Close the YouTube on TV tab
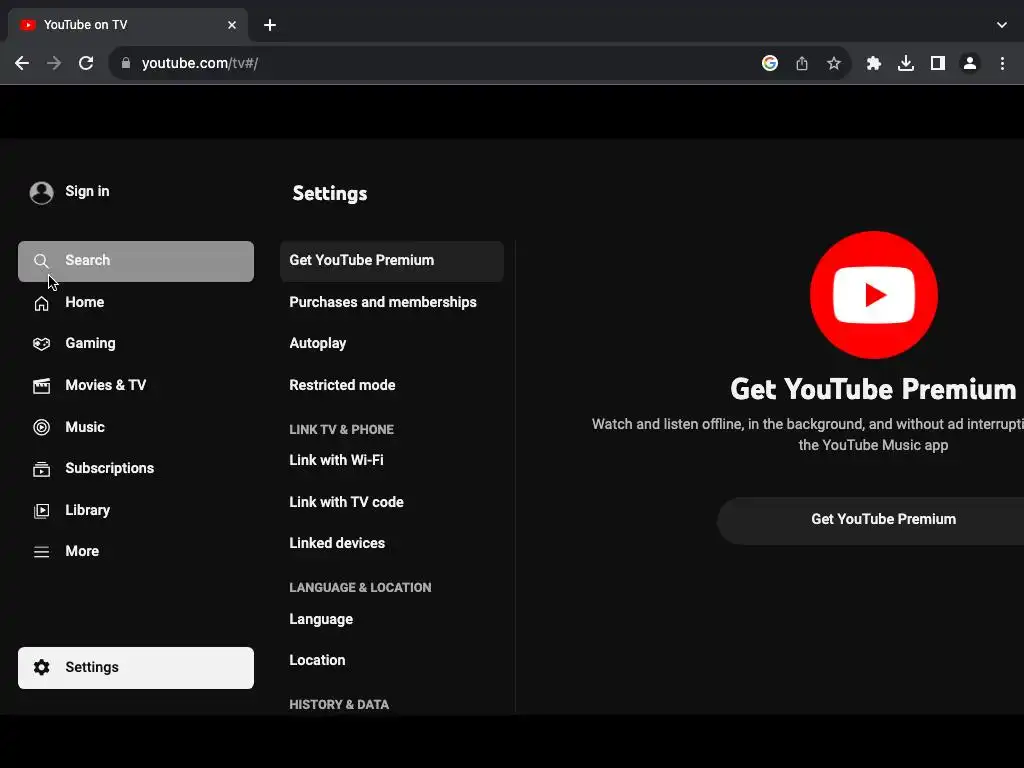The height and width of the screenshot is (768, 1024). pyautogui.click(x=232, y=25)
